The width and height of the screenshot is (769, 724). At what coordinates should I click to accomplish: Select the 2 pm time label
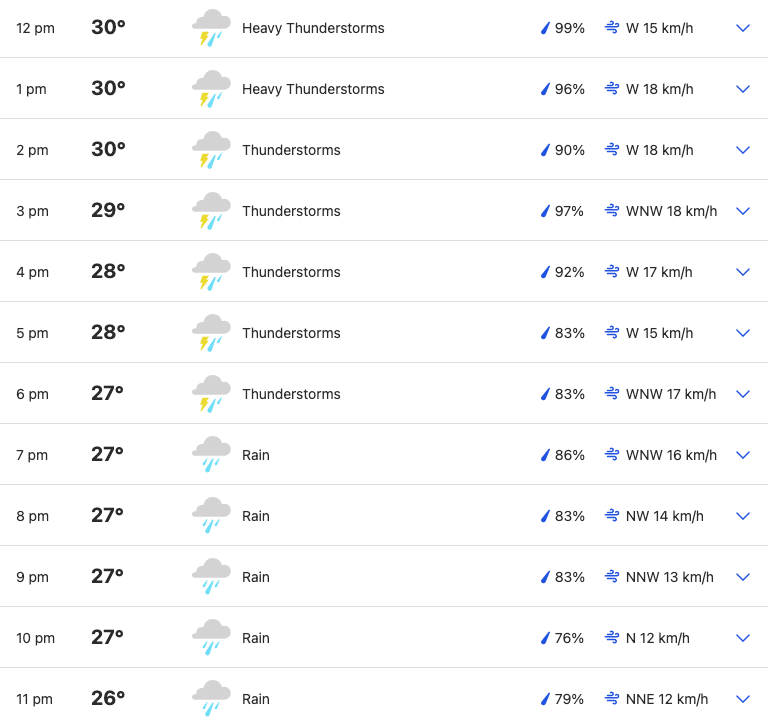(32, 150)
